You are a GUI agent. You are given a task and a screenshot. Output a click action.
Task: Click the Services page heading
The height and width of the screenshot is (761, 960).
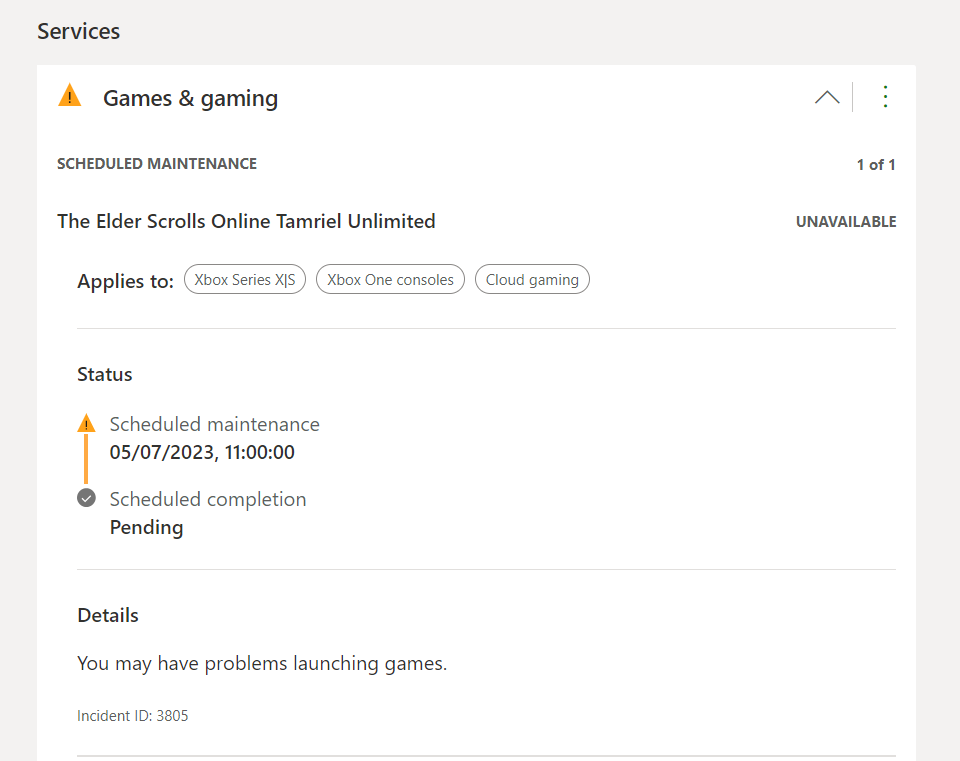78,31
